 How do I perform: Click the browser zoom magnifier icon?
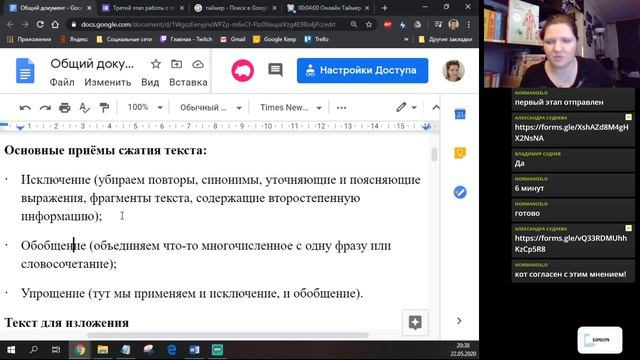(x=354, y=24)
